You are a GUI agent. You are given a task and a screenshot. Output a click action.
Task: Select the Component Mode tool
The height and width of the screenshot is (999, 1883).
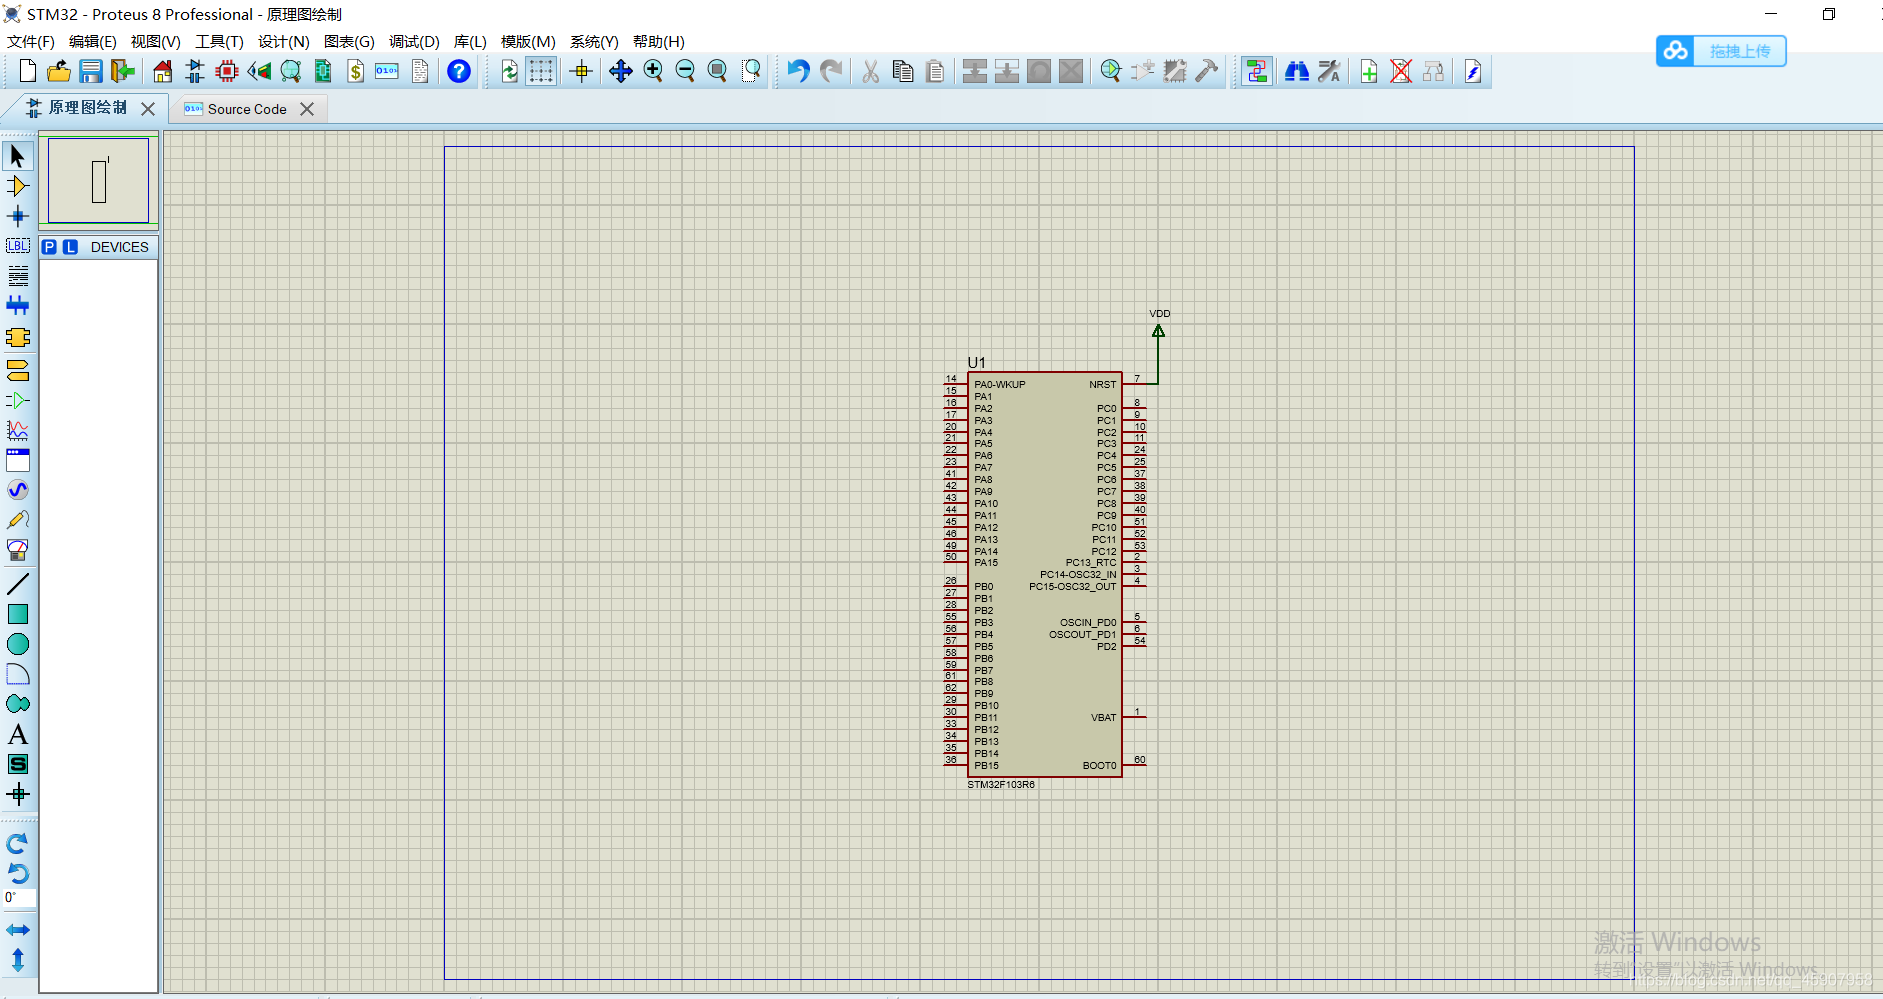click(18, 186)
